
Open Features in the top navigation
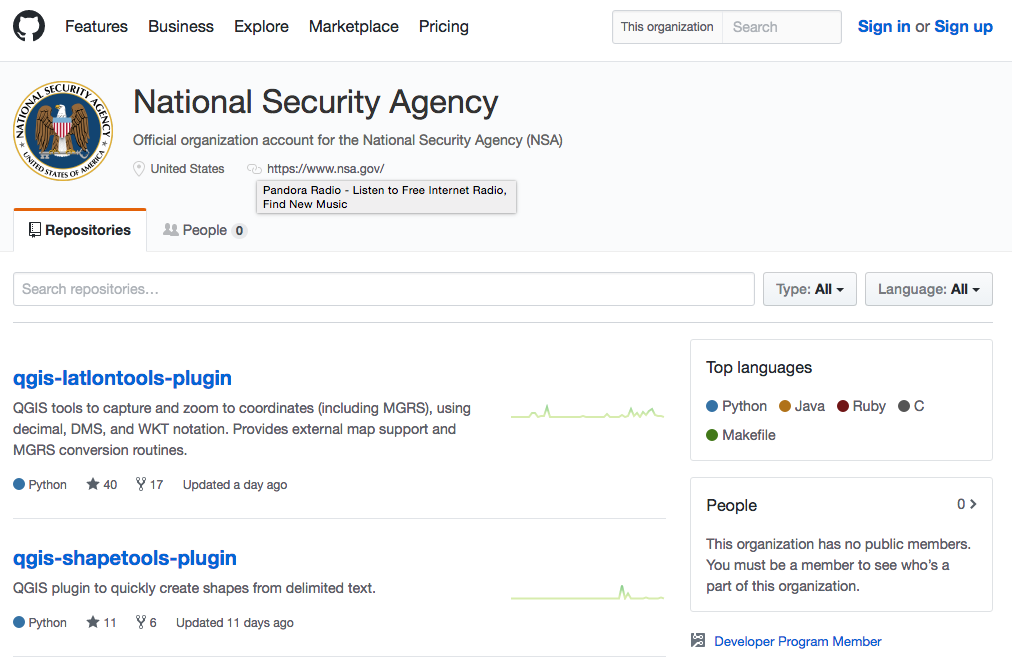point(96,26)
